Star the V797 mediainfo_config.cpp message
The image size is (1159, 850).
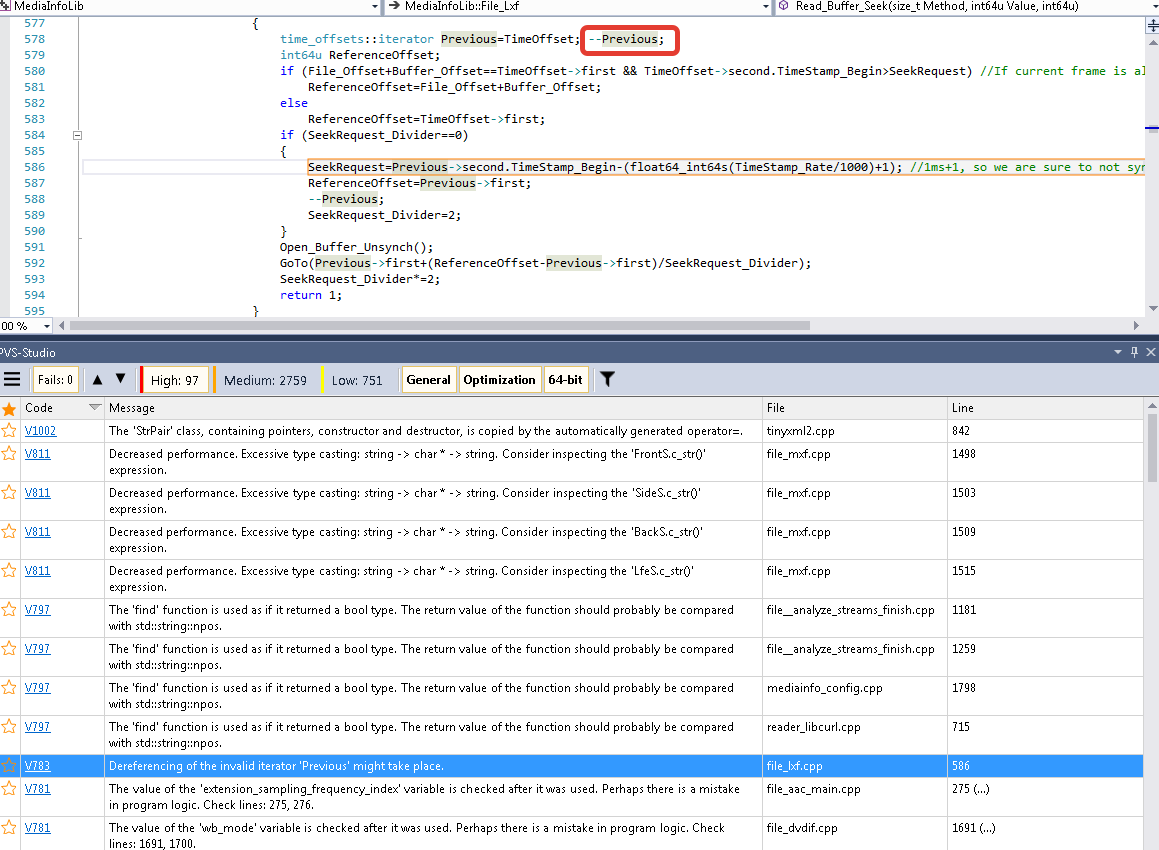[x=9, y=687]
